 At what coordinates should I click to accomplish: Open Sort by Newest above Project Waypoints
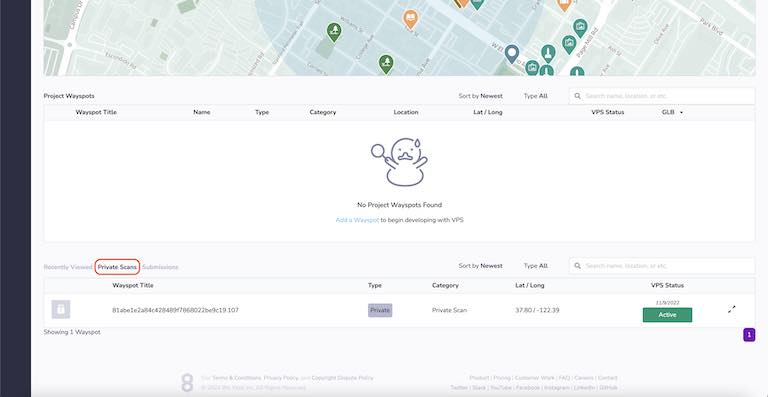[x=480, y=96]
